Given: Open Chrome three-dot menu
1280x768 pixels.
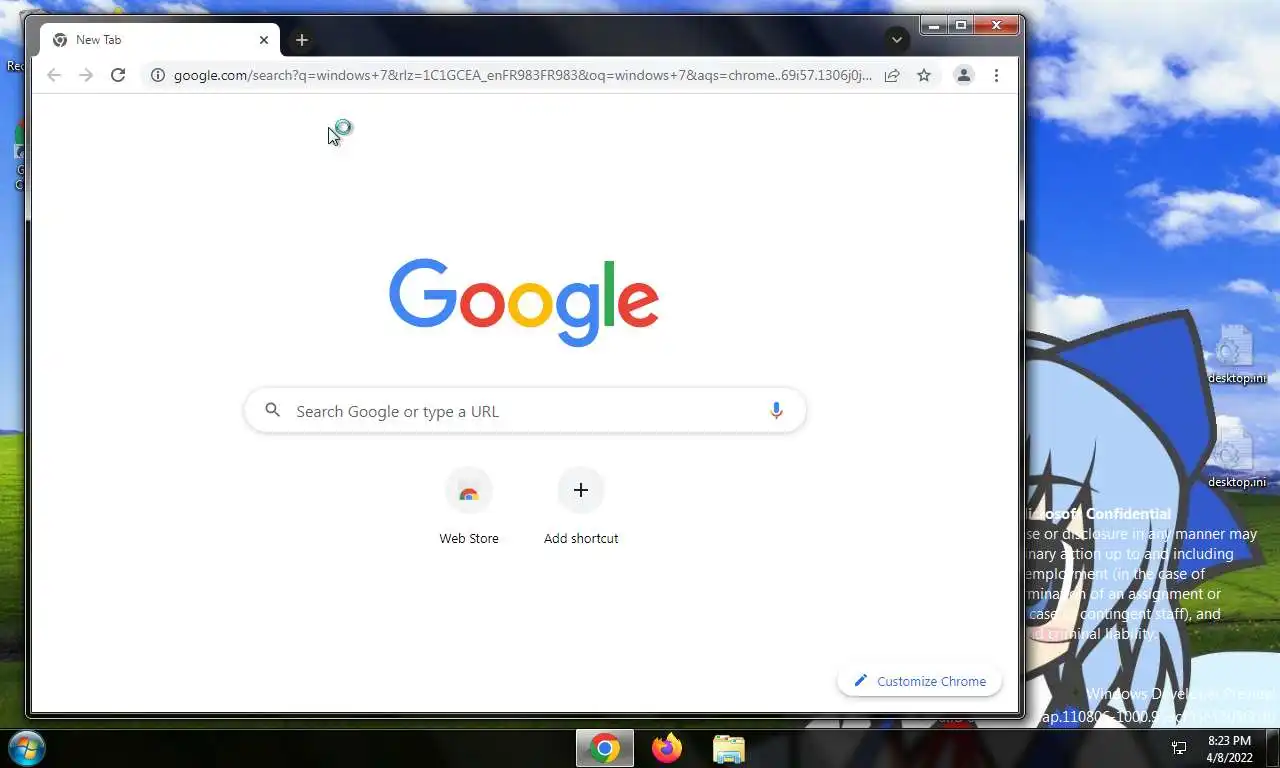Looking at the screenshot, I should [x=996, y=75].
